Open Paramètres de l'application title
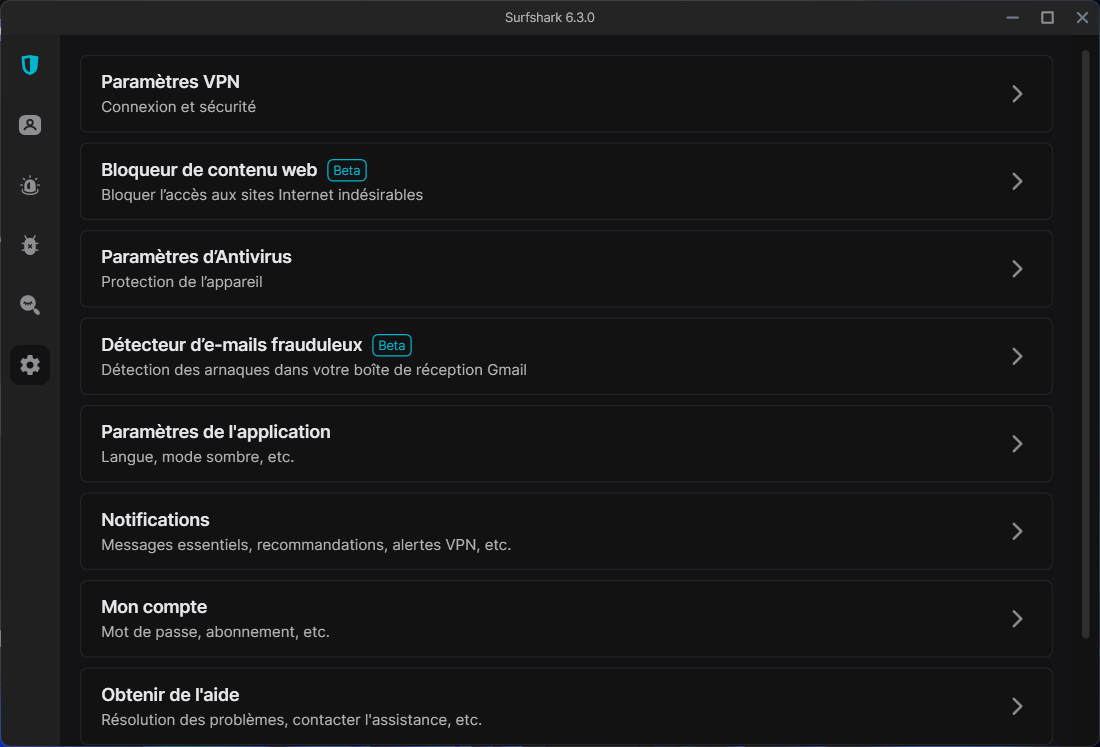This screenshot has height=747, width=1100. click(216, 432)
